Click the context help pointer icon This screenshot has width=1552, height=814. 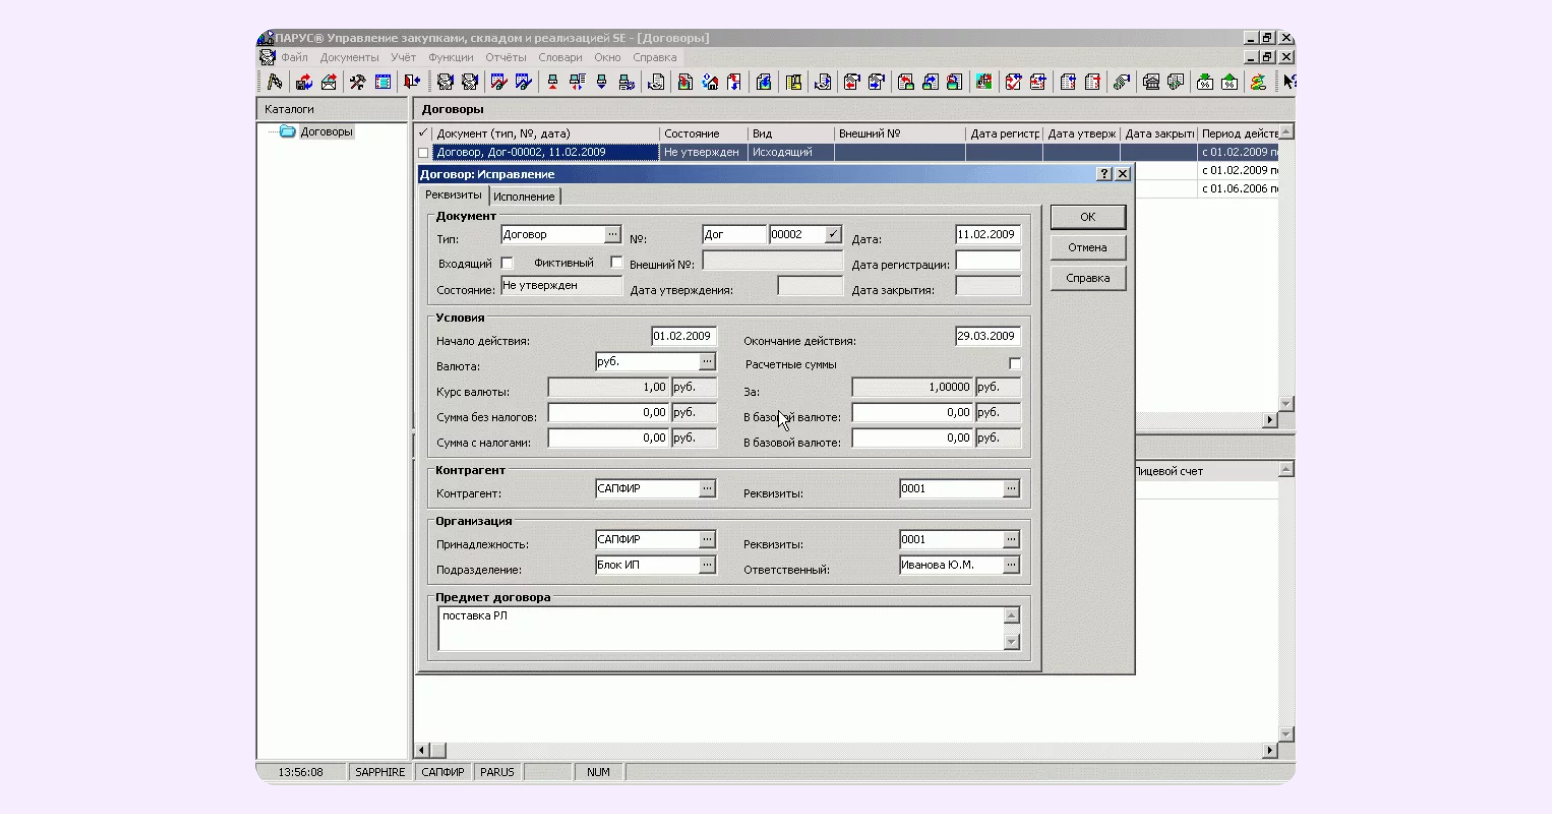(1288, 82)
